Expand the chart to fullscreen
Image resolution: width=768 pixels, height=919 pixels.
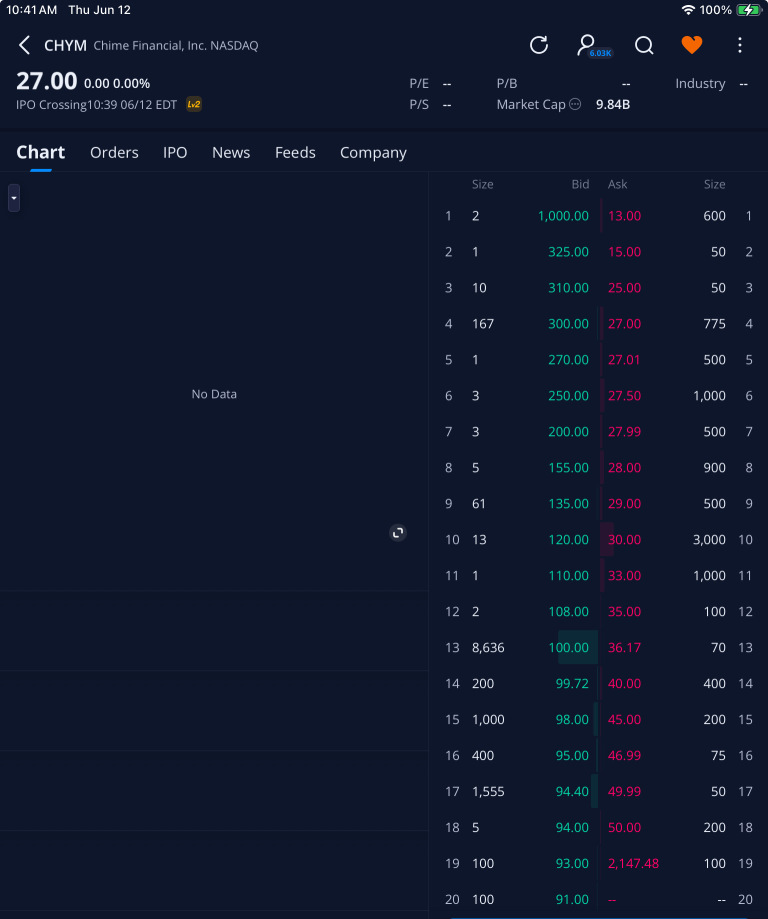coord(397,533)
